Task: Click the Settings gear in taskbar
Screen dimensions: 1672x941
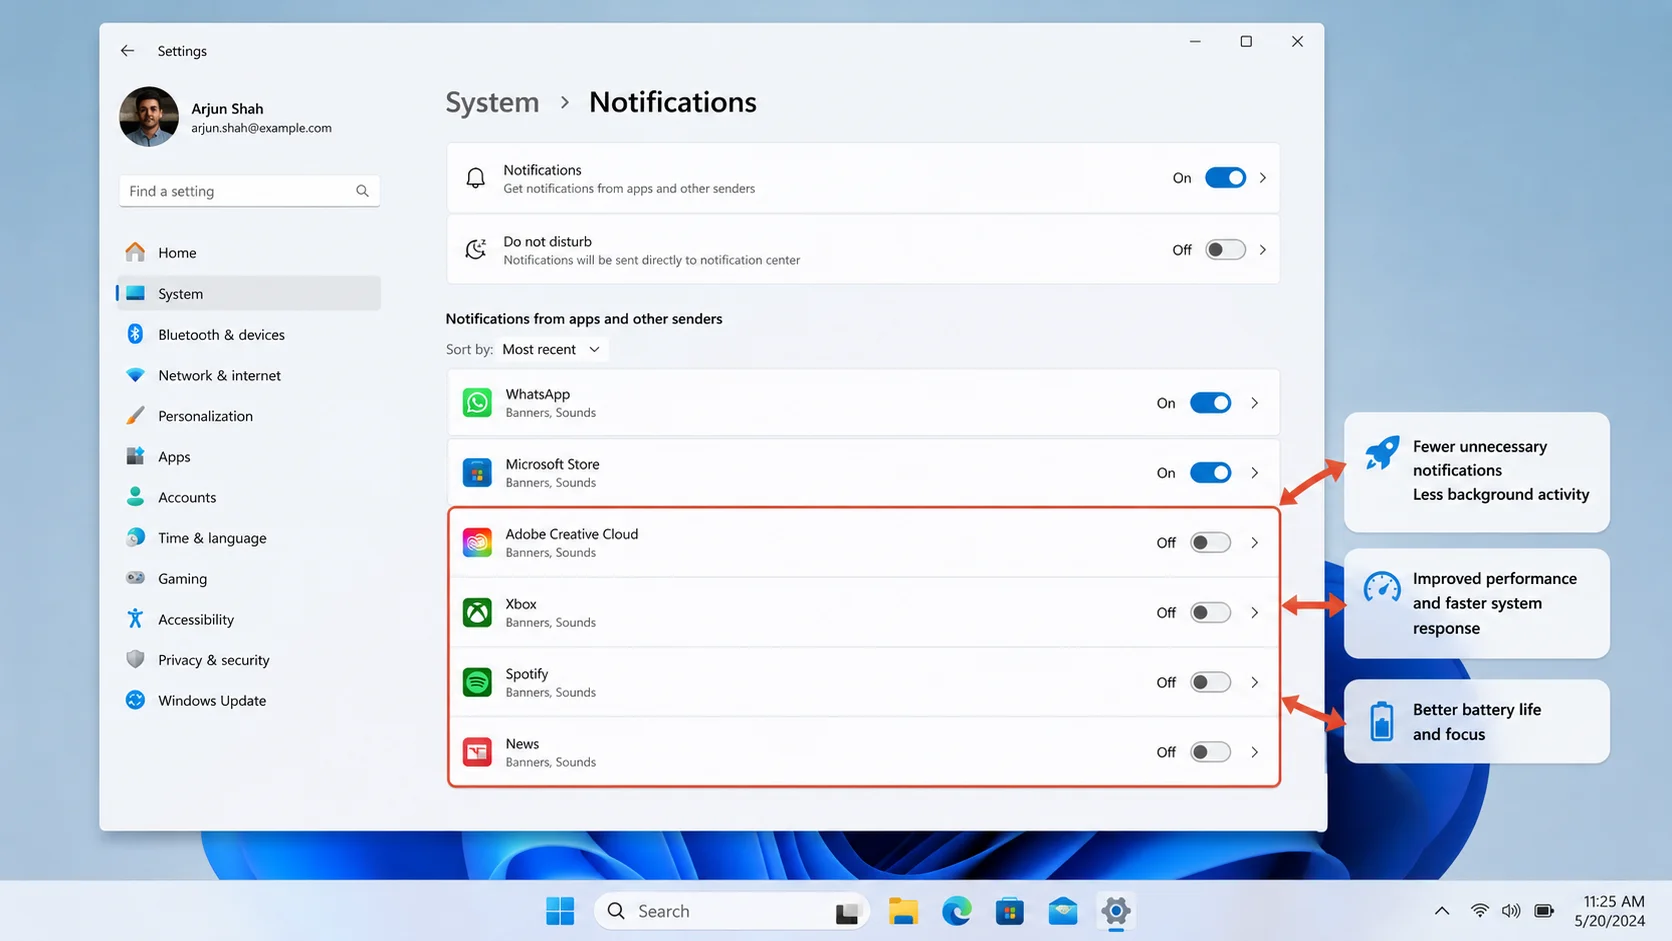Action: (x=1116, y=911)
